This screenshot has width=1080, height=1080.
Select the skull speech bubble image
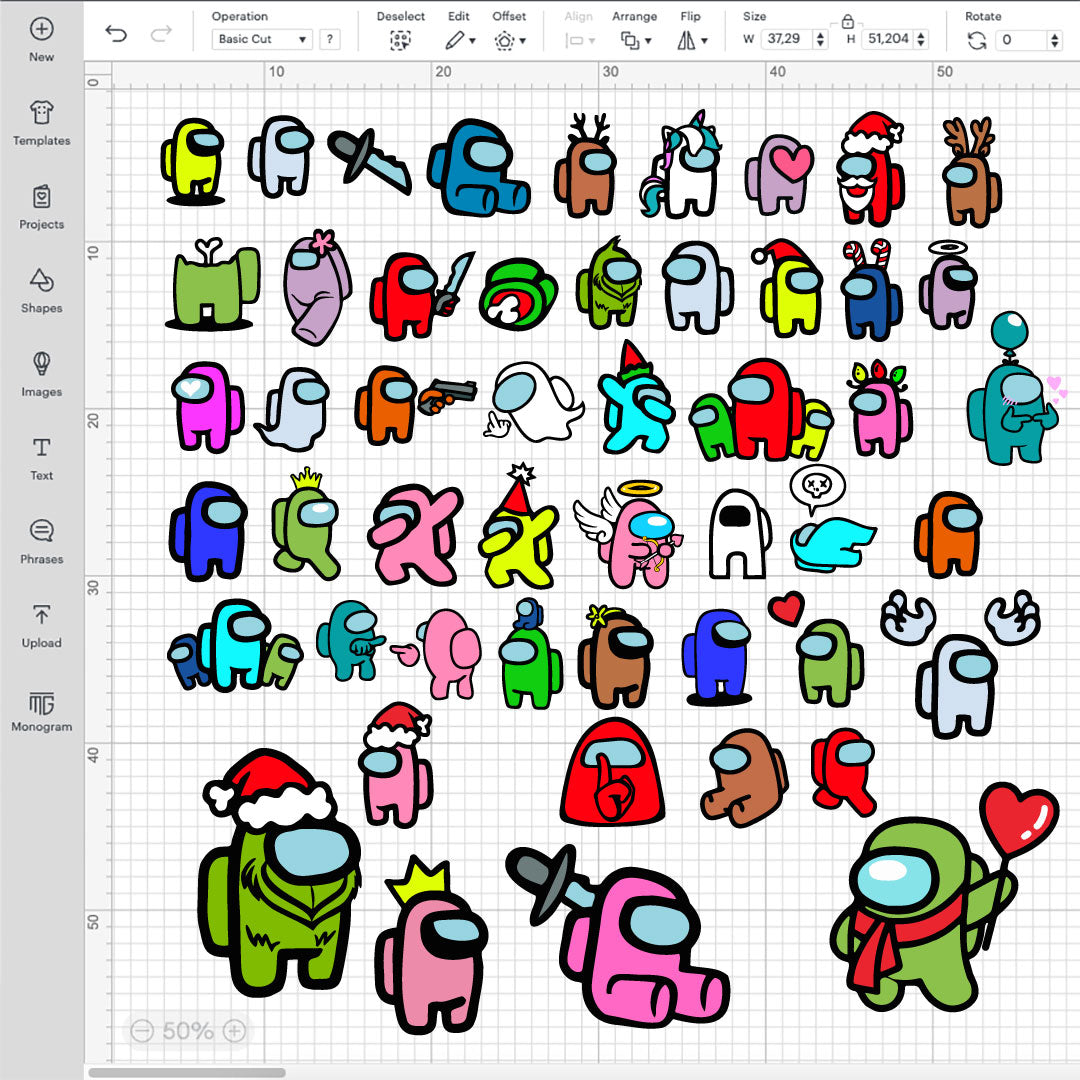point(817,489)
